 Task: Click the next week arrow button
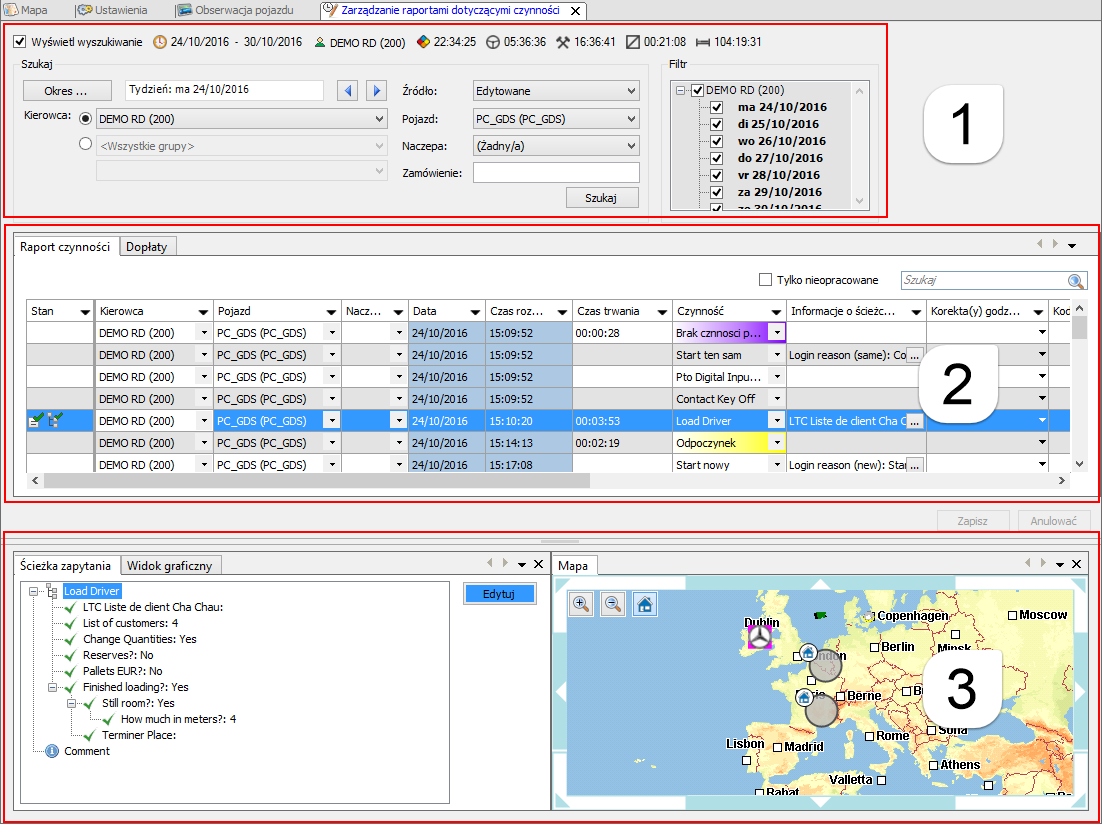tap(376, 91)
